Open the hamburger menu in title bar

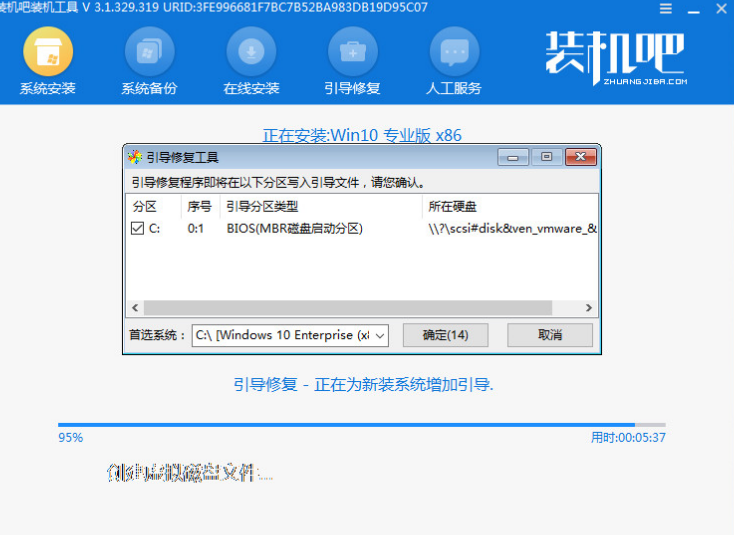click(666, 8)
